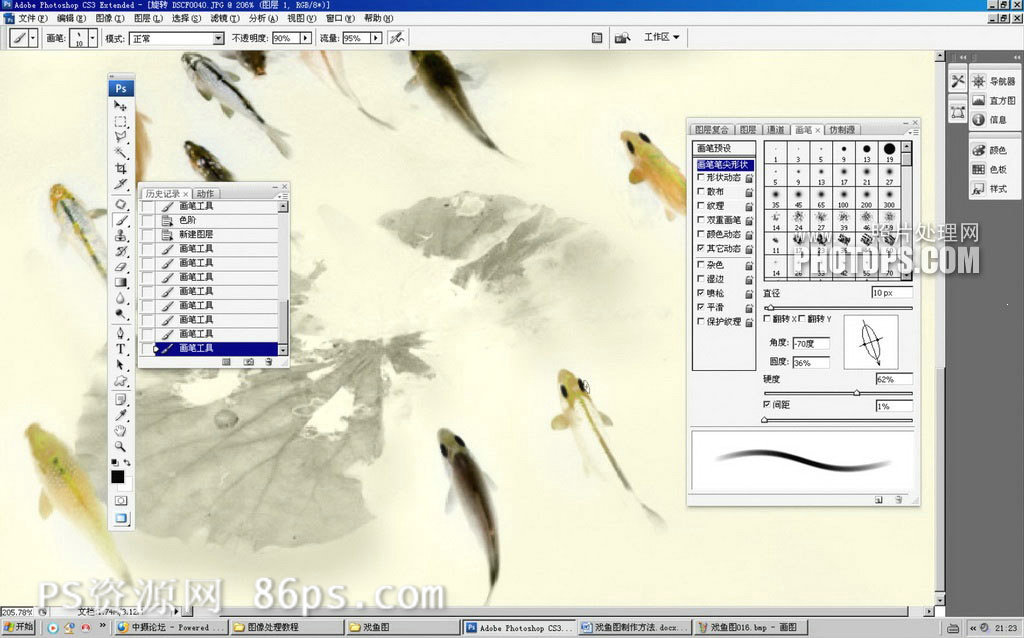Switch to 戏鱼图制作方法.docx taskbar window
The image size is (1024, 638).
point(633,628)
